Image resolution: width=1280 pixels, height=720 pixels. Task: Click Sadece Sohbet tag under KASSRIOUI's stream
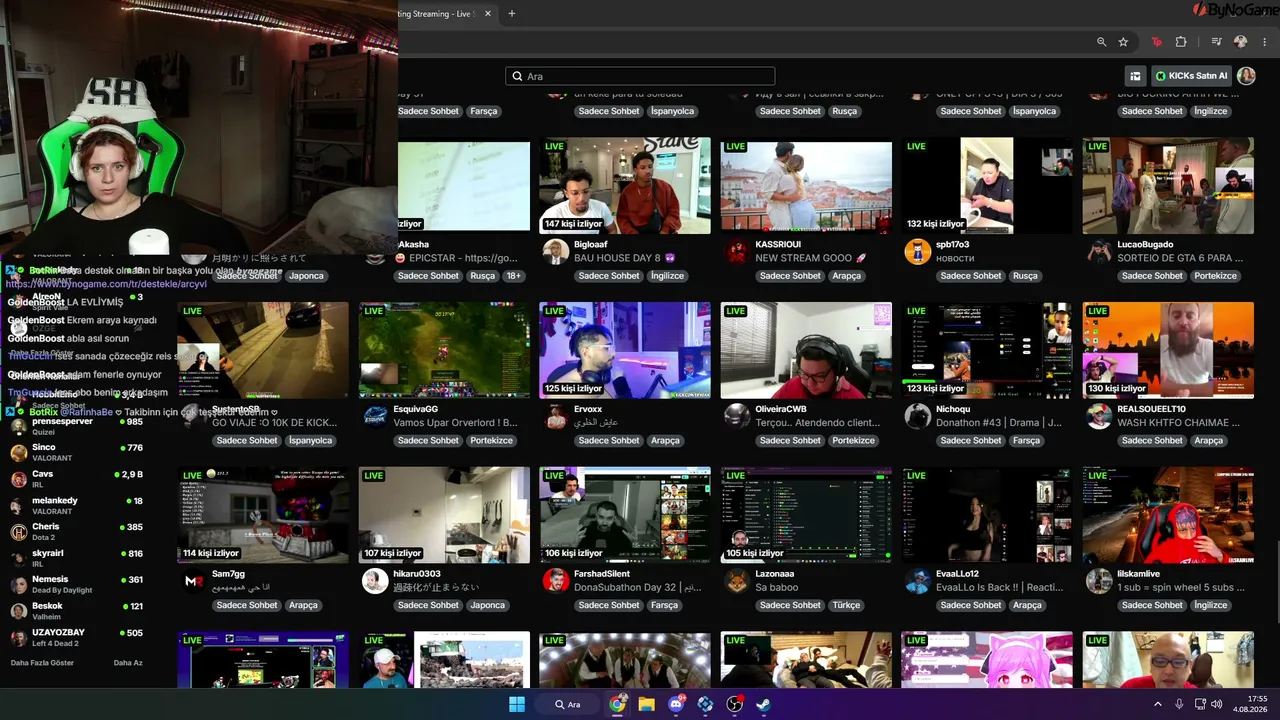790,276
